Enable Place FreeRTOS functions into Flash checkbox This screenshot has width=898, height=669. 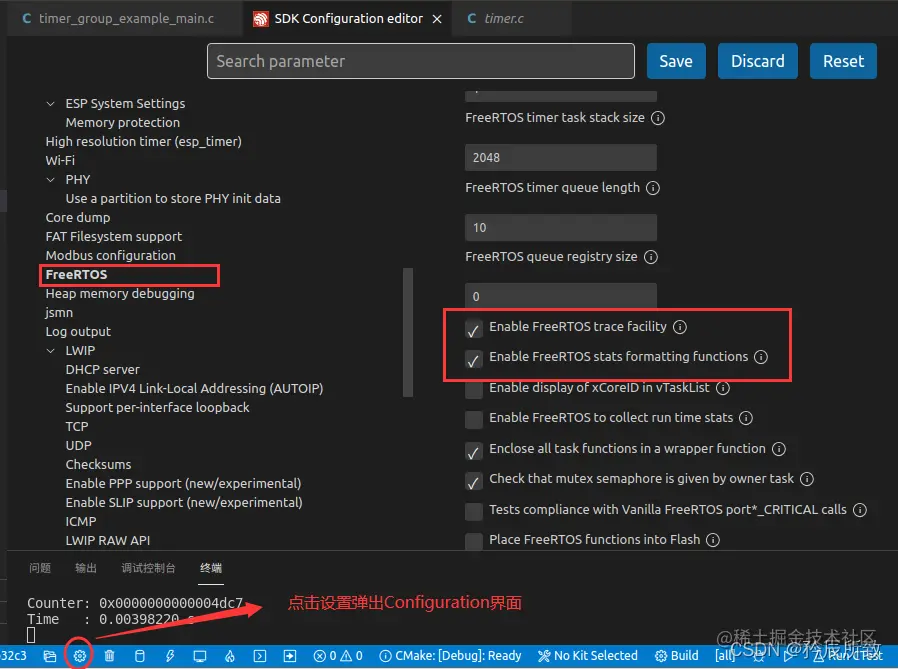pyautogui.click(x=474, y=541)
